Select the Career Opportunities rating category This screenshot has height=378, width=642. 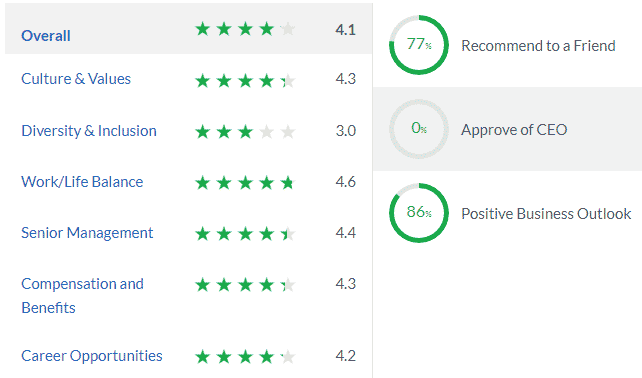pyautogui.click(x=92, y=356)
